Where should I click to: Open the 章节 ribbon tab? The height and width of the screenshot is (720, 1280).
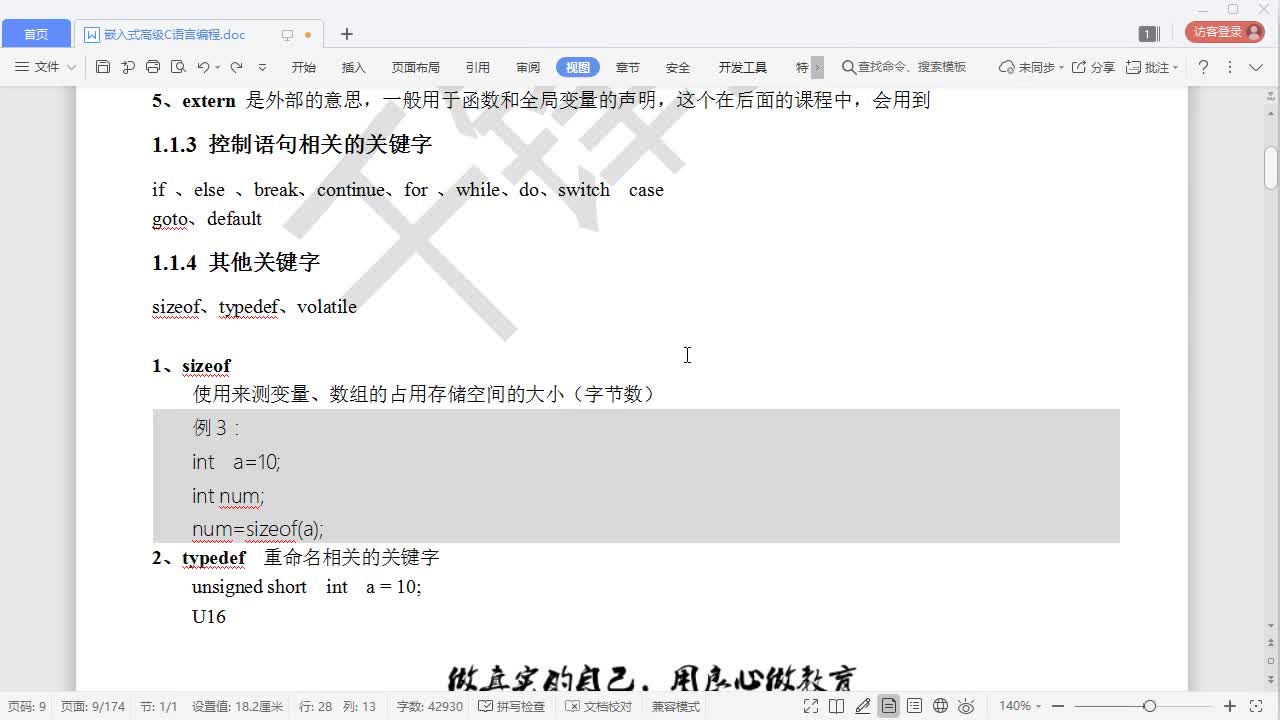628,67
